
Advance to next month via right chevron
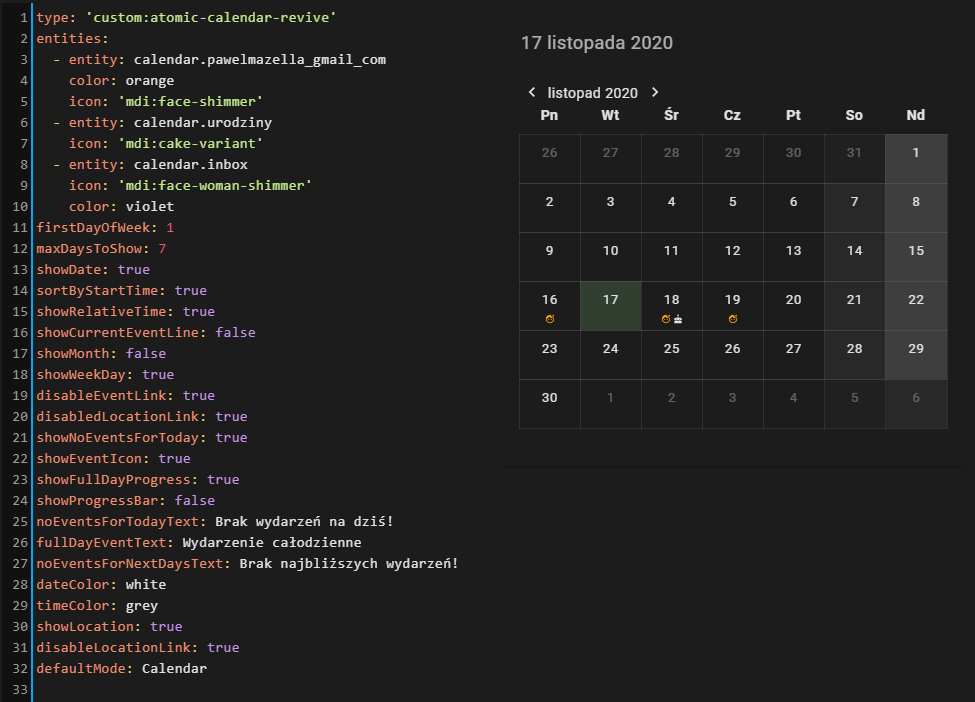pyautogui.click(x=655, y=91)
